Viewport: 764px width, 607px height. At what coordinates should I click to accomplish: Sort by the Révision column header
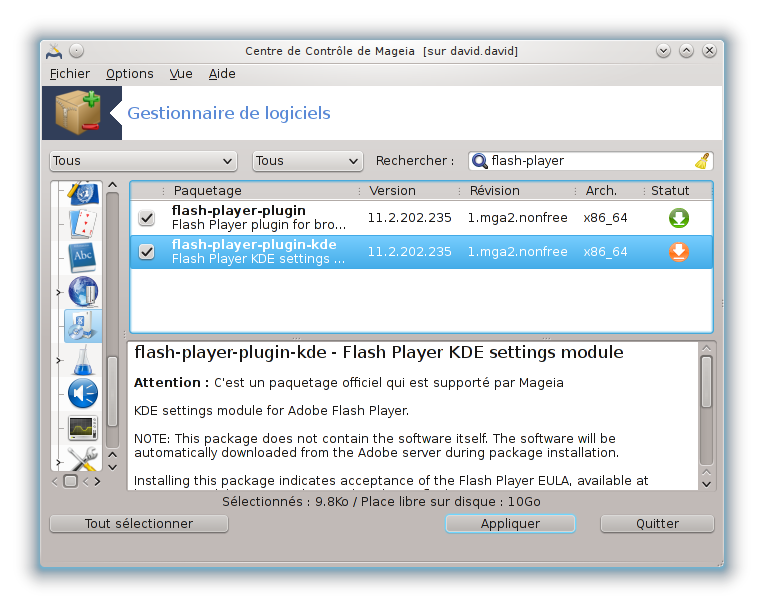(x=517, y=190)
